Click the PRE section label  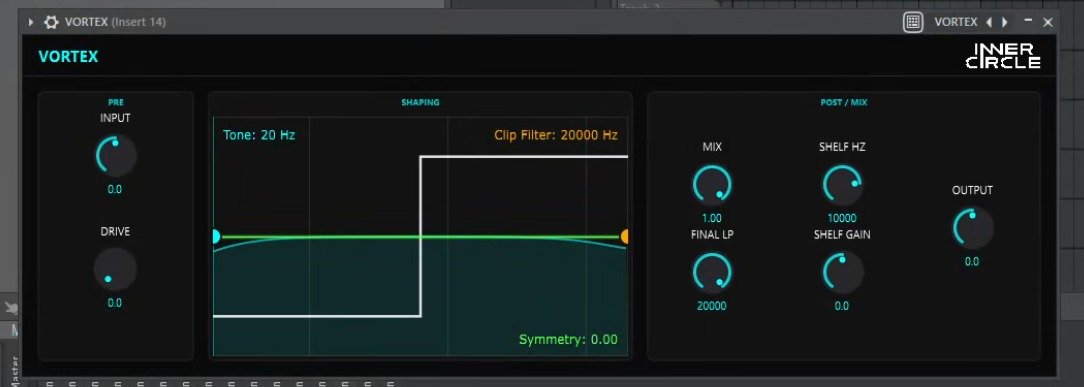115,102
